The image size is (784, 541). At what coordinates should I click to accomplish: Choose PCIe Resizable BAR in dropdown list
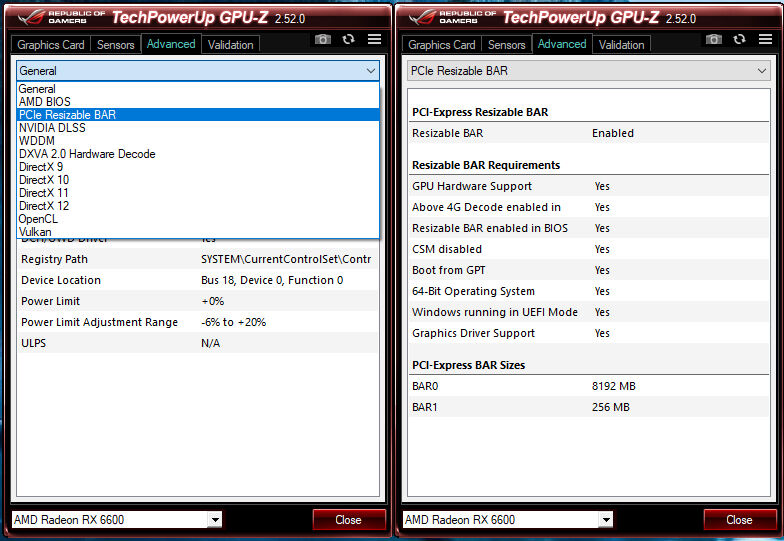click(198, 114)
